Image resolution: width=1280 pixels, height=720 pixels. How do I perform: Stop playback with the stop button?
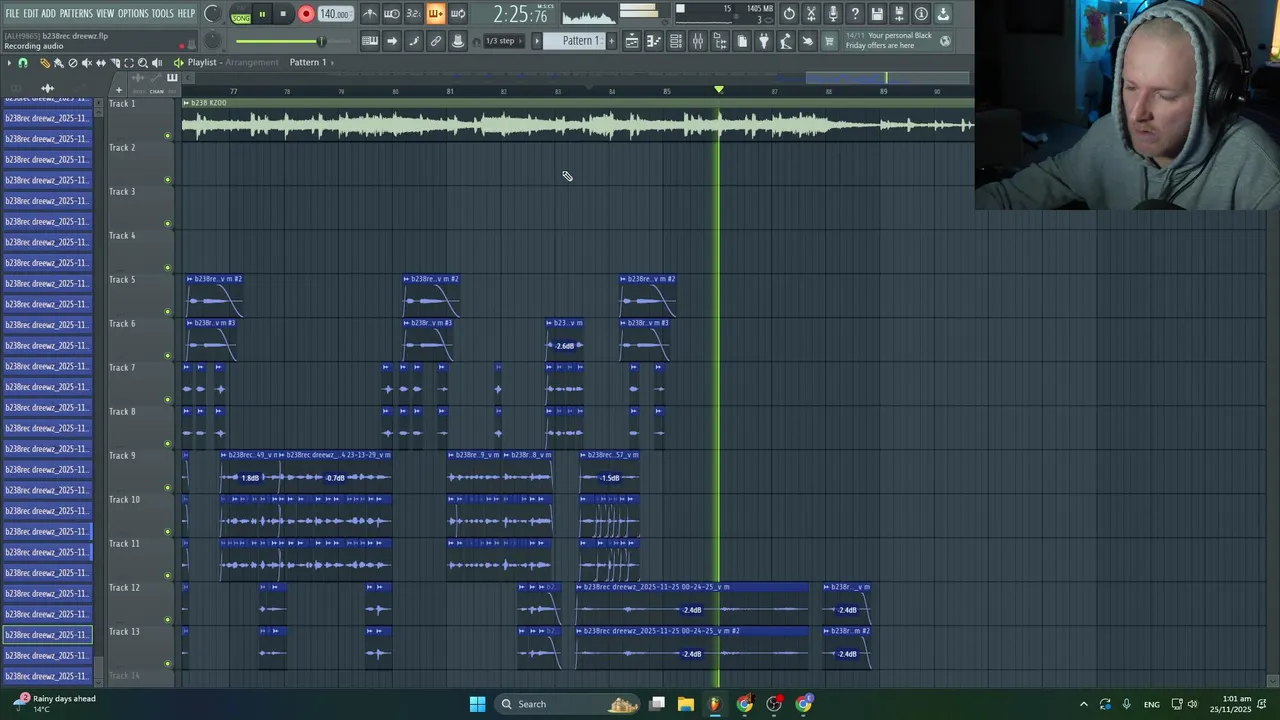(283, 14)
